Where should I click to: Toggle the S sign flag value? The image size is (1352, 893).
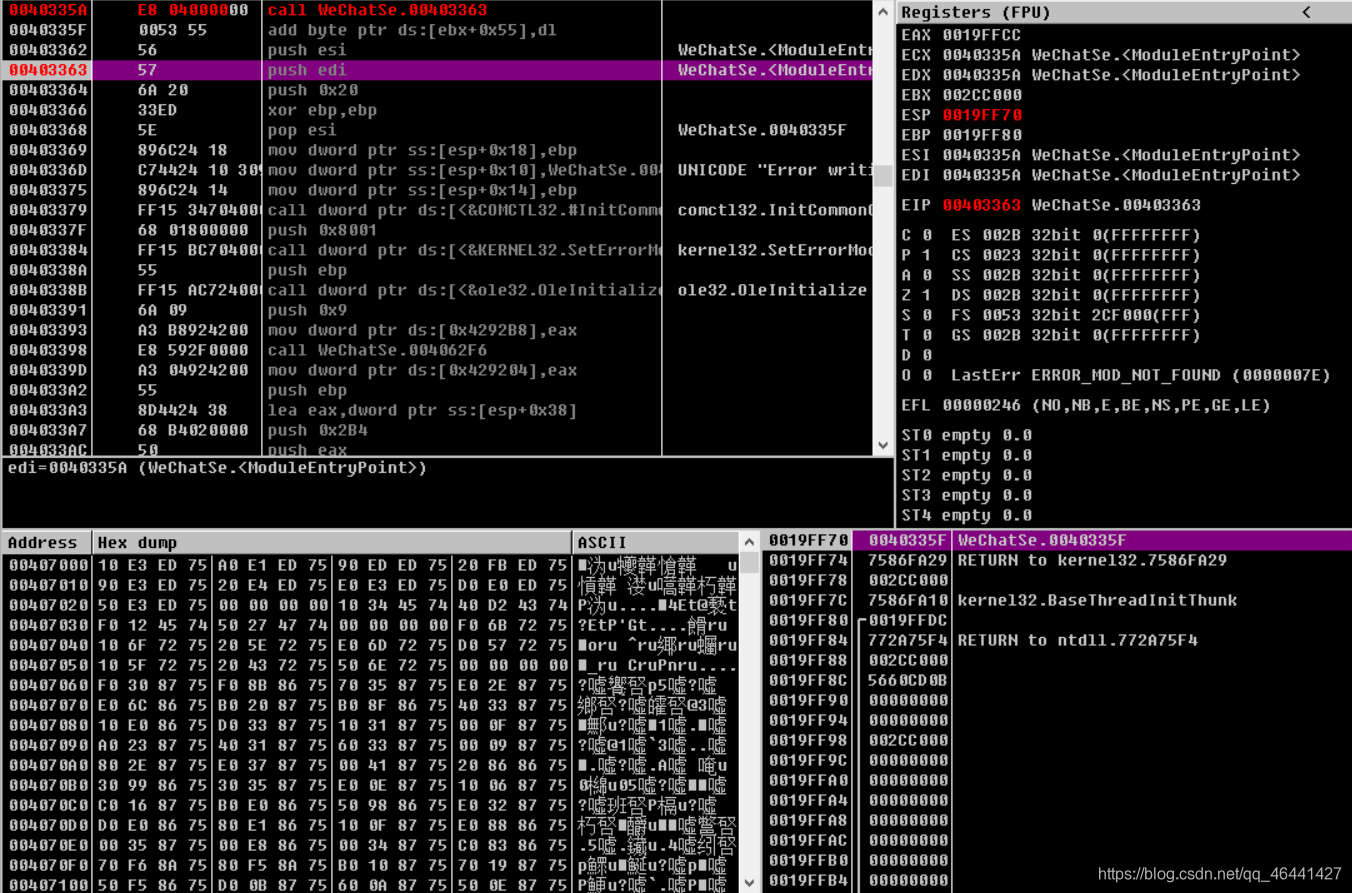pyautogui.click(x=927, y=315)
